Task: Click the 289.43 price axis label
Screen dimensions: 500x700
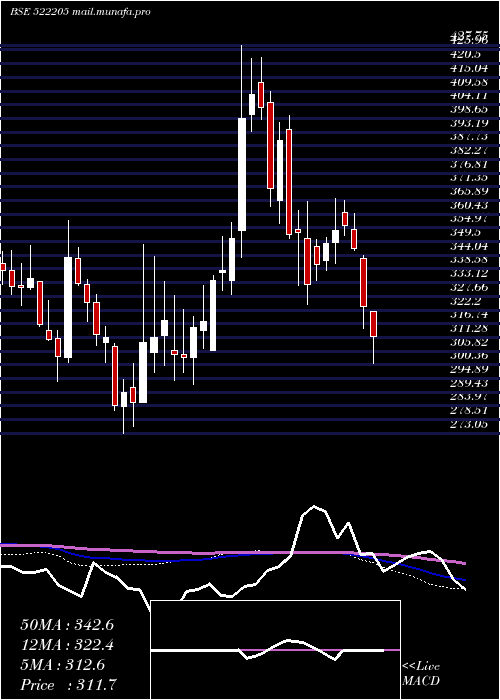Action: tap(469, 383)
